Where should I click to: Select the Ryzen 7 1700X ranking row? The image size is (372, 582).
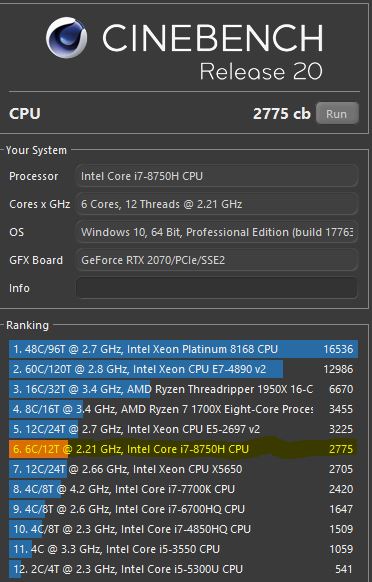click(183, 409)
